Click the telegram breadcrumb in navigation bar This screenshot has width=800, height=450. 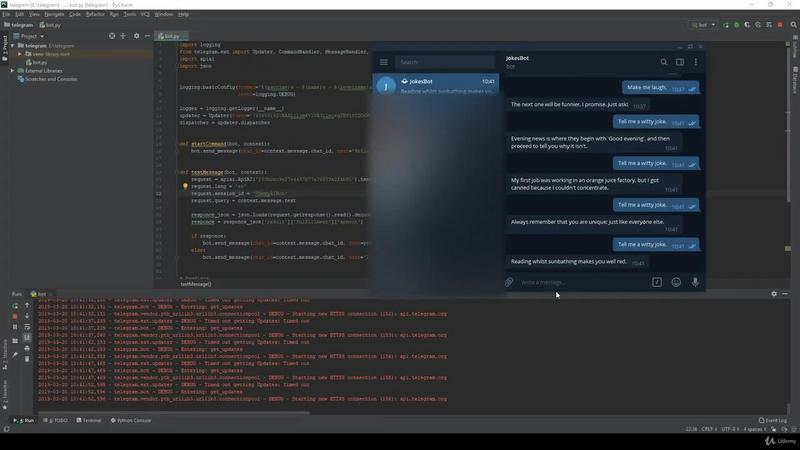click(x=18, y=25)
